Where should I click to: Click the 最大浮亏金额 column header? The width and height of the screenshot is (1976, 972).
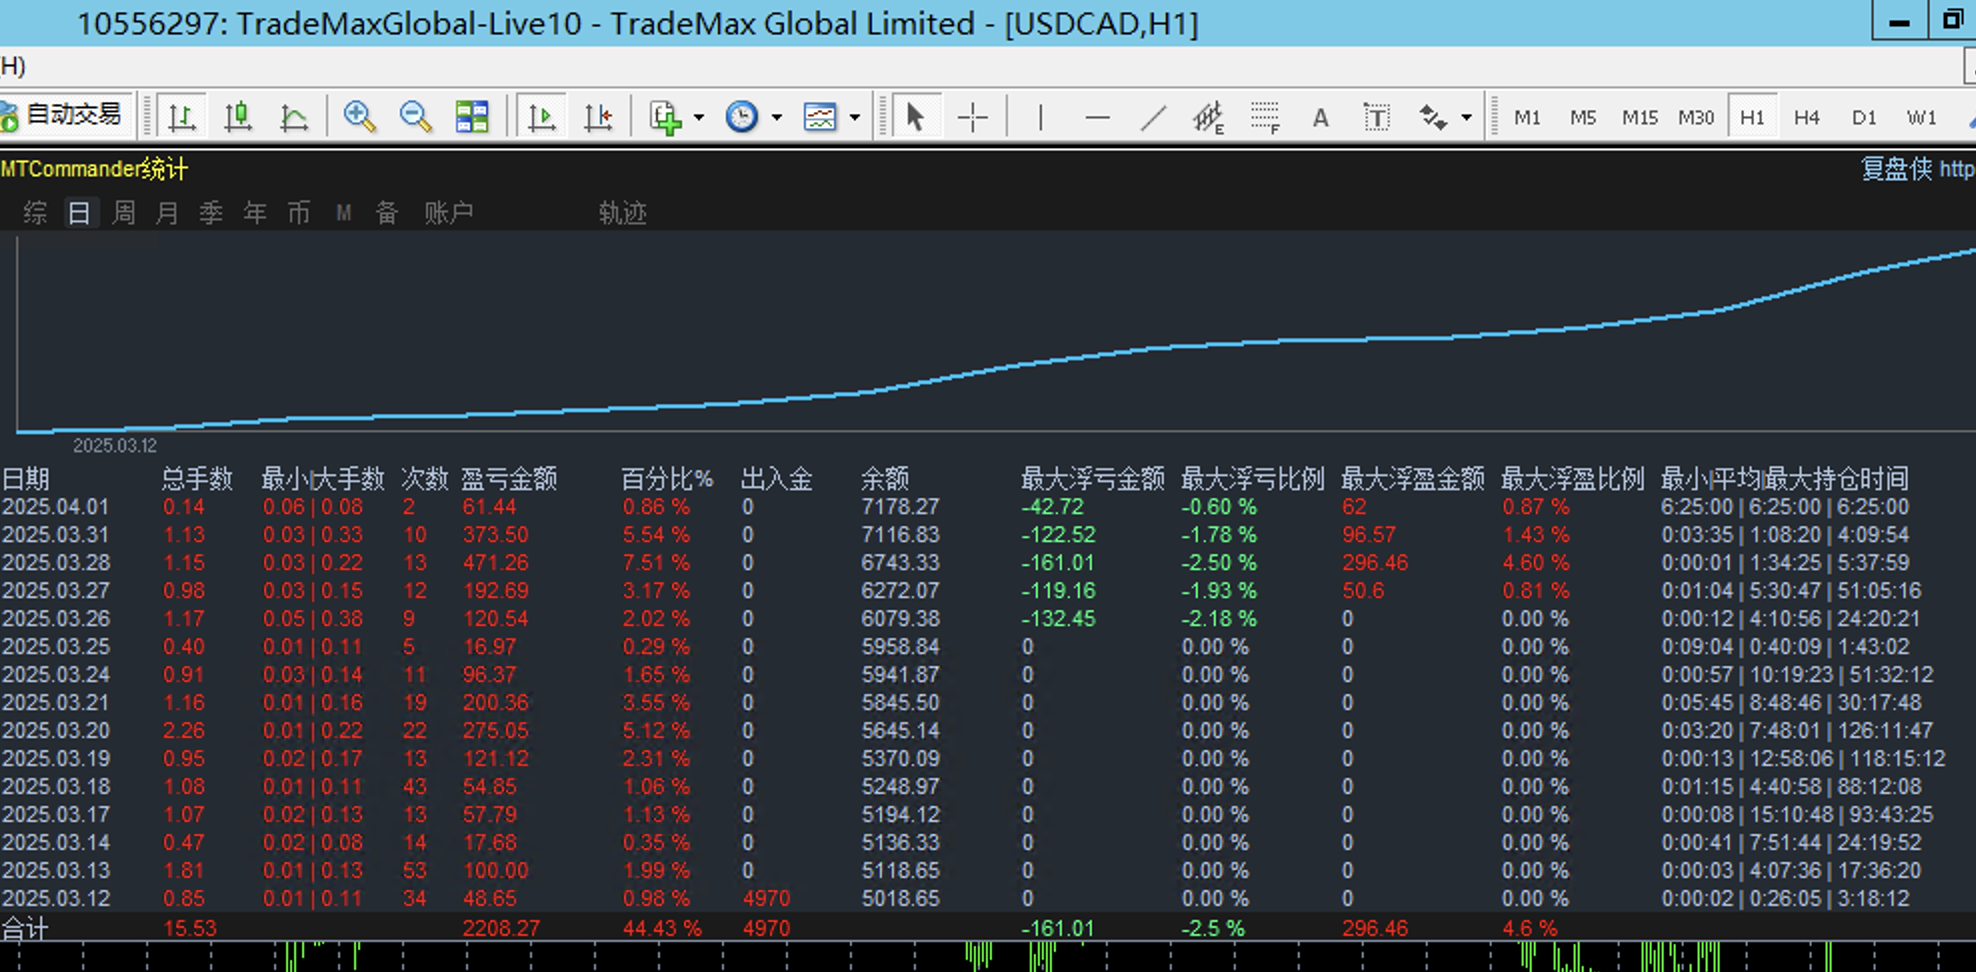point(1093,479)
